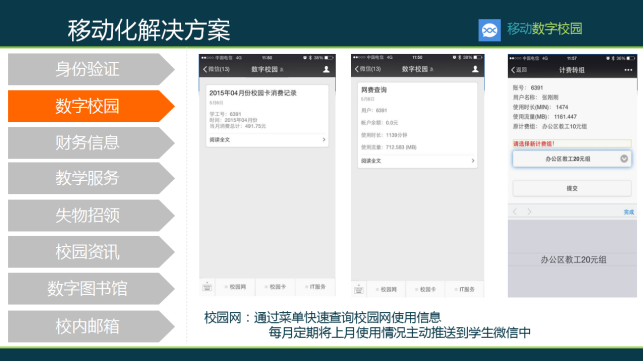Expand 阅读全文 in the 网费查询 card
The image size is (643, 361).
tap(417, 161)
